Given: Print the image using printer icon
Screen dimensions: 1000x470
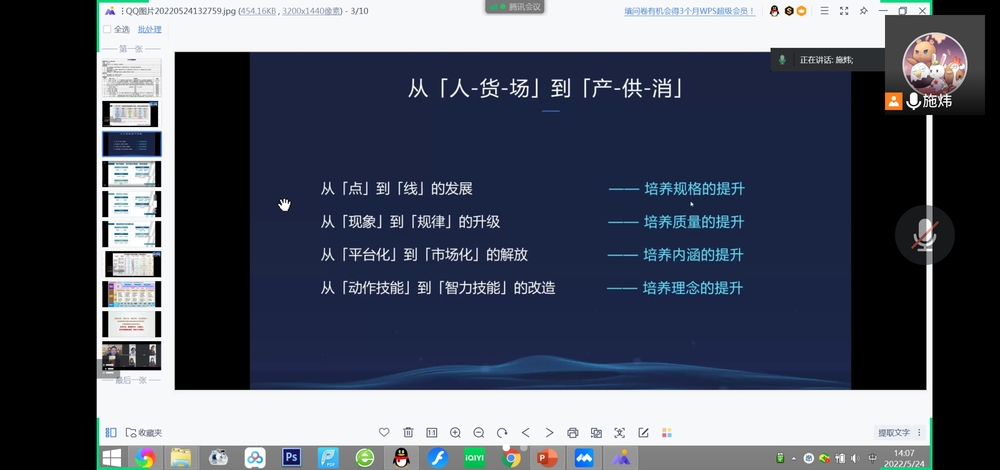Looking at the screenshot, I should coord(573,432).
